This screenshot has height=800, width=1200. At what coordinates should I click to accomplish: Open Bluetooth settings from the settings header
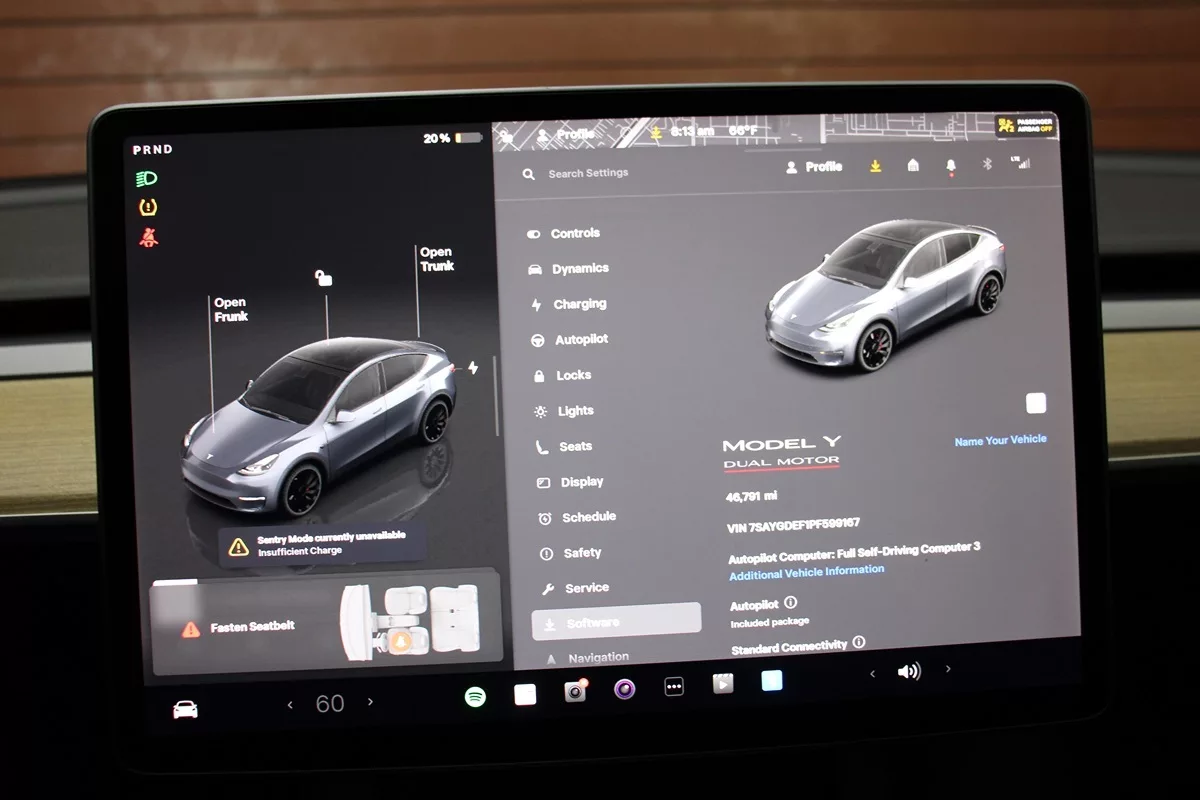click(x=986, y=164)
